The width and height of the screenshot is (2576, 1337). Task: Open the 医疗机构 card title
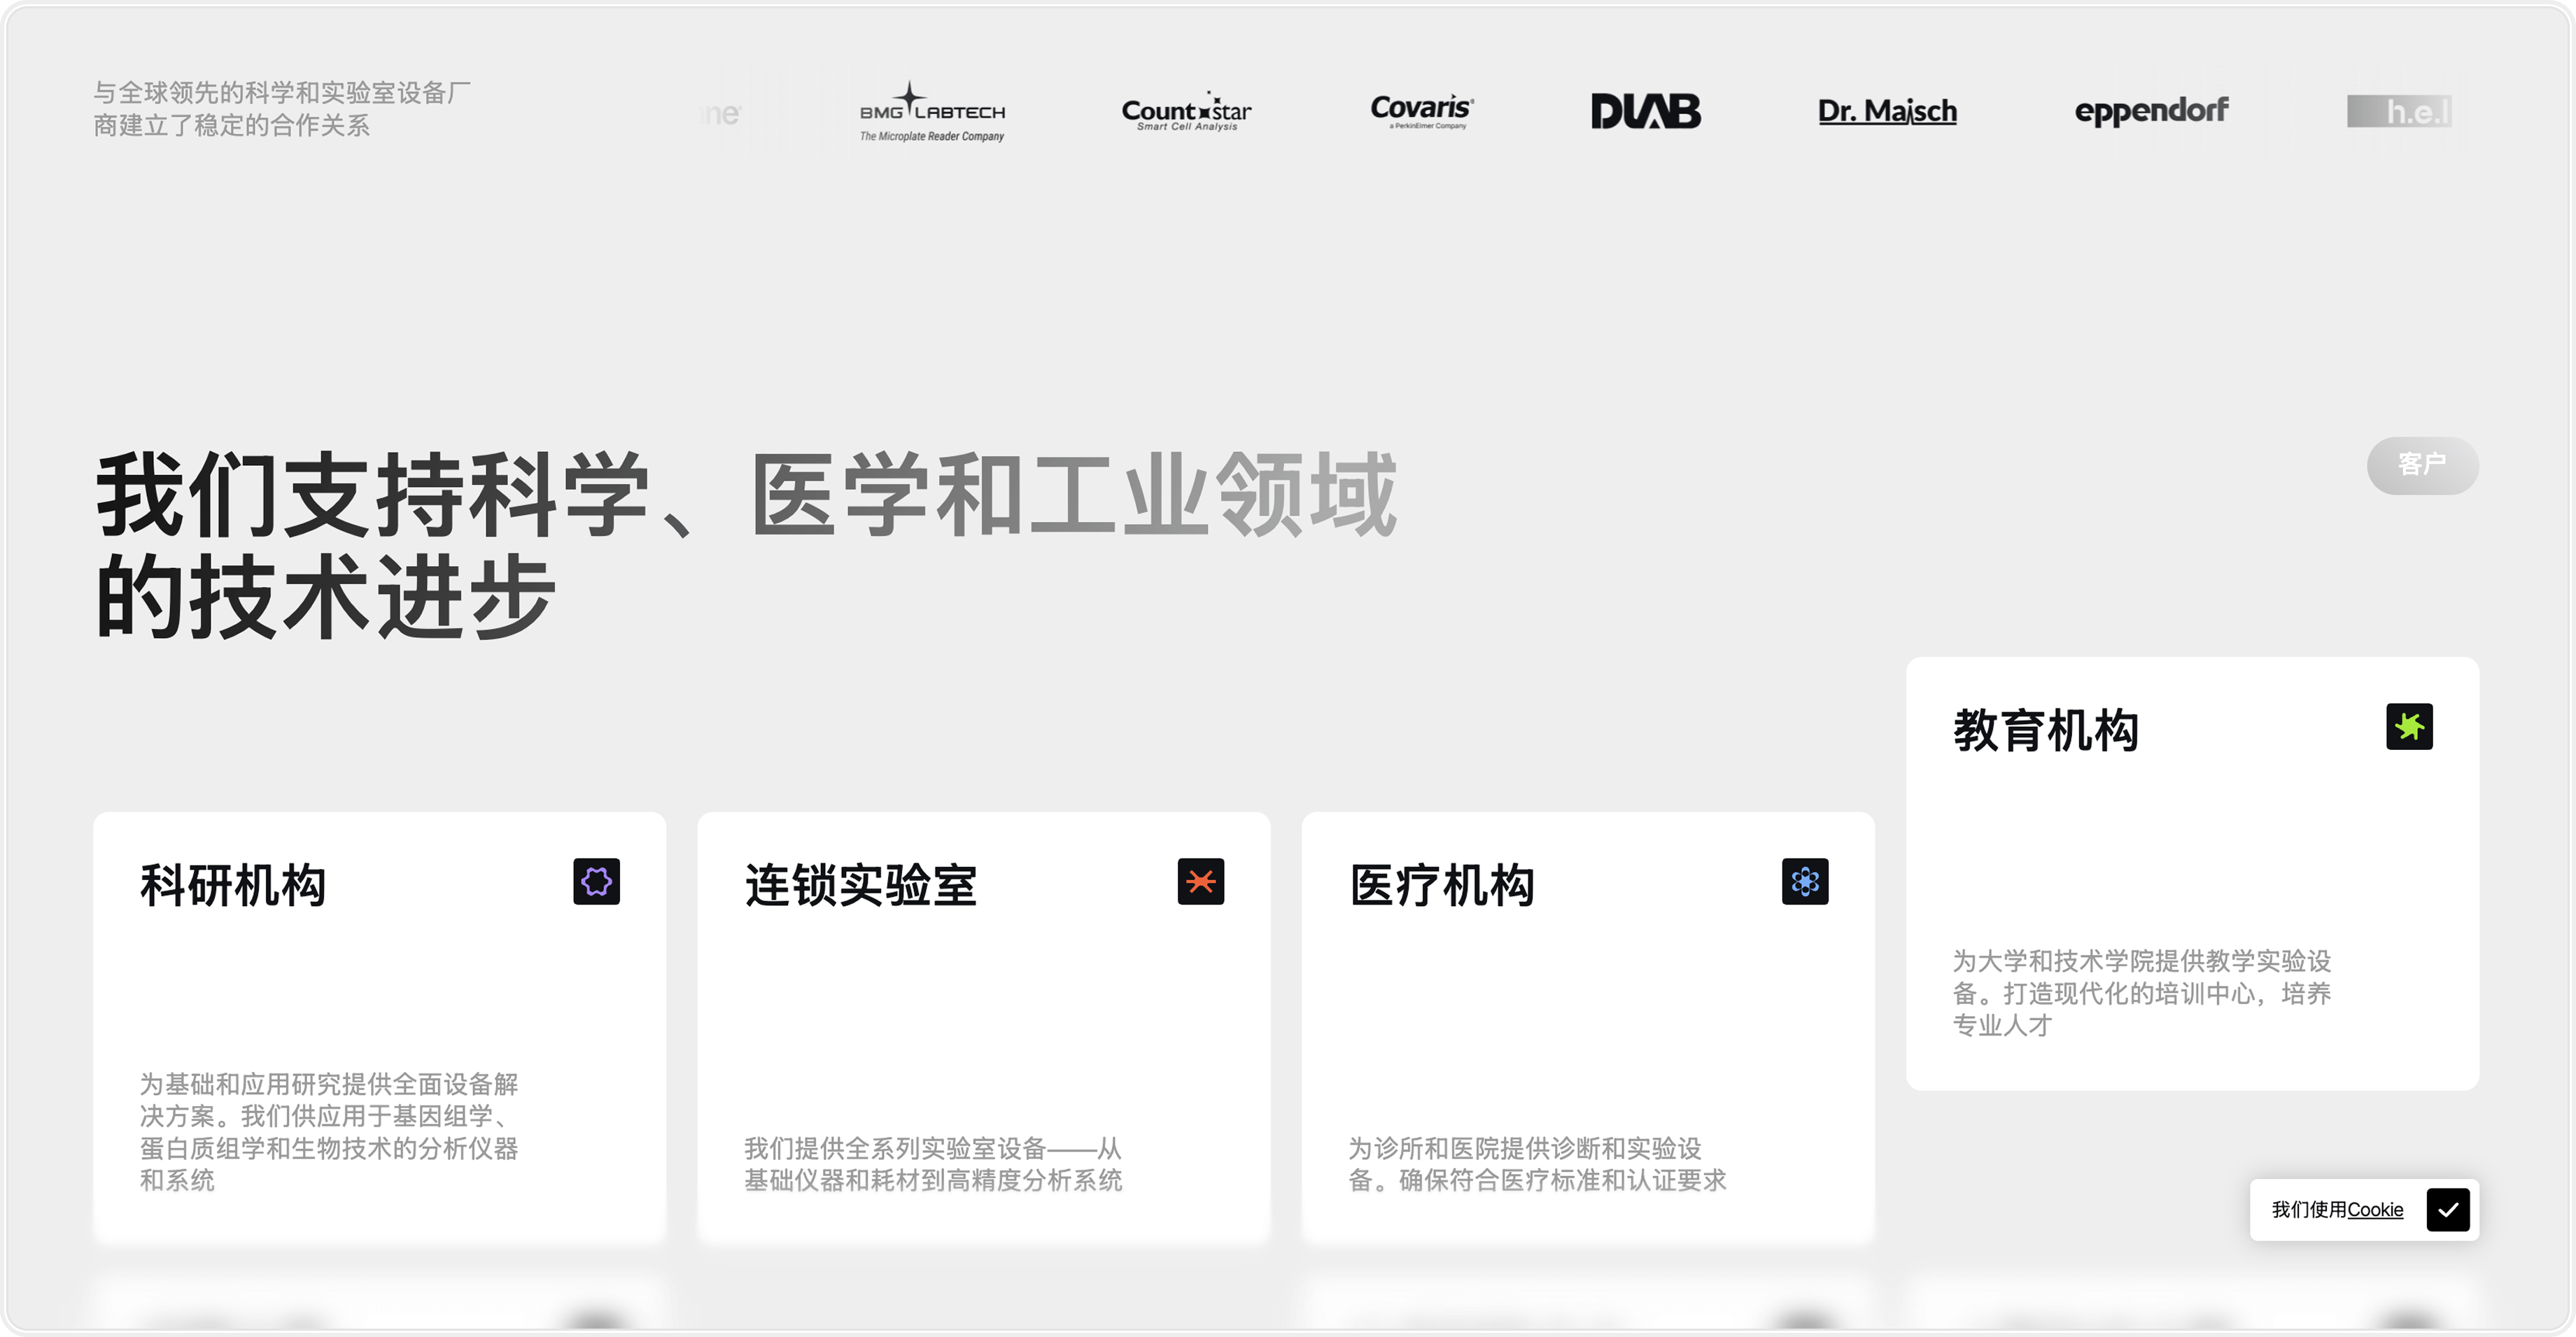(1441, 885)
